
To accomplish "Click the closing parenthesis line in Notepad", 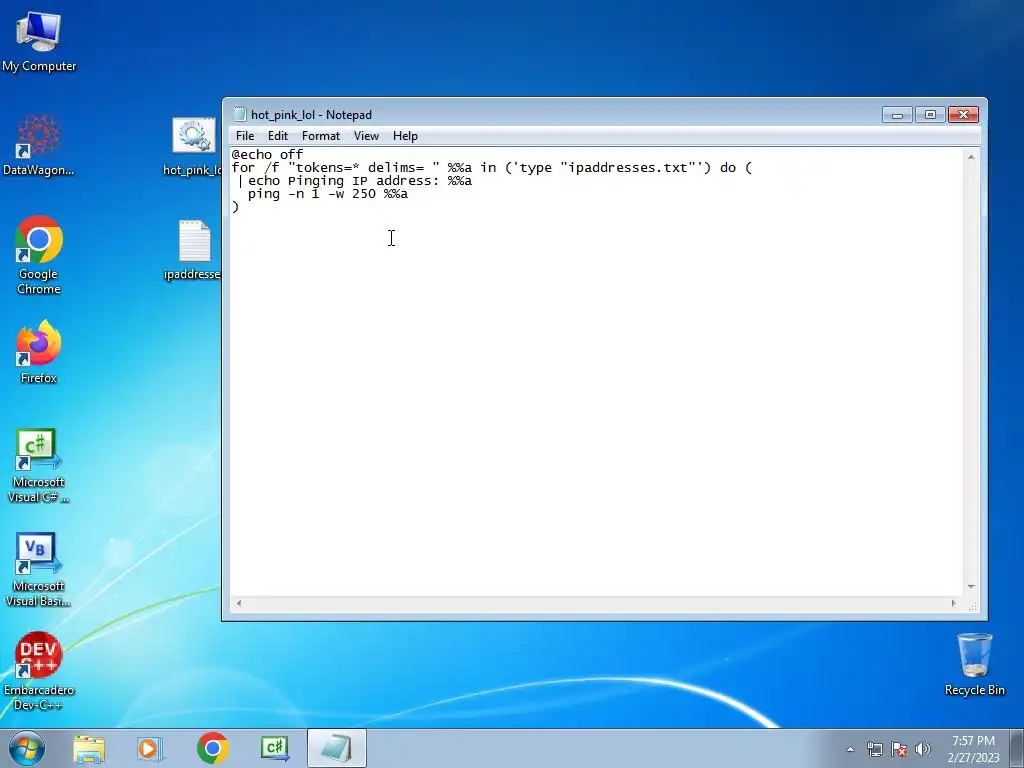I will coord(235,207).
